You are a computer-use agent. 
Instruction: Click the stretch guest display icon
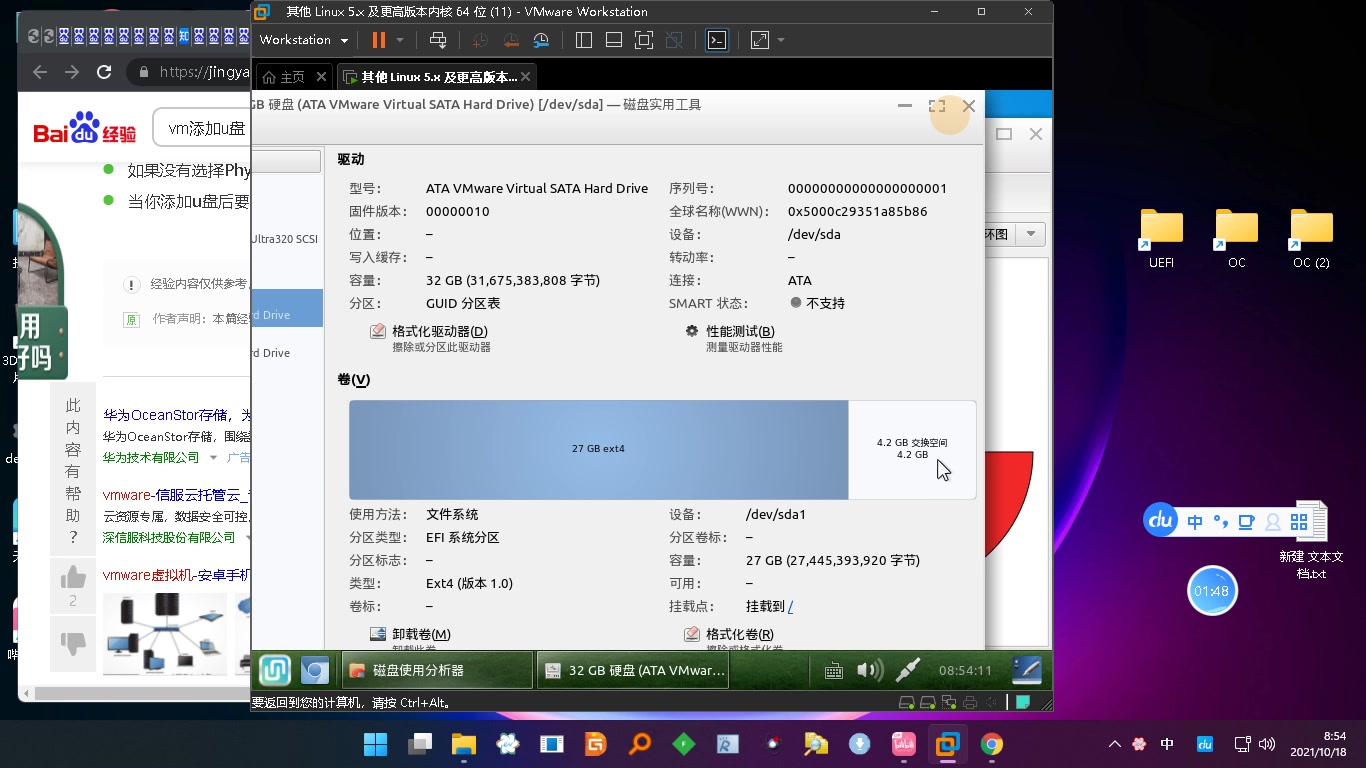tap(760, 40)
